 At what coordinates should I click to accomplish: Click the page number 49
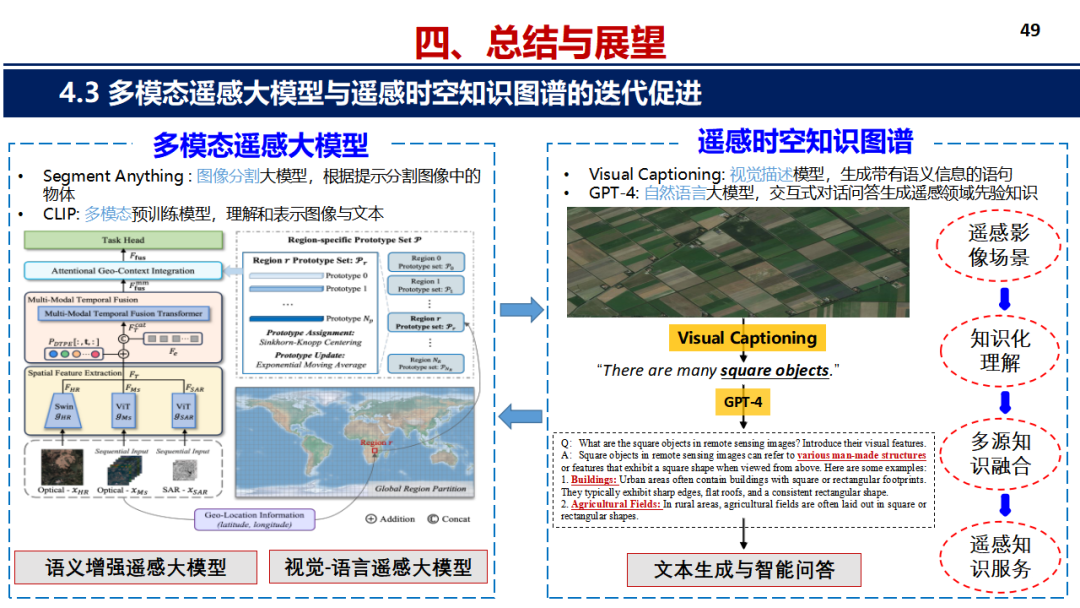1030,30
